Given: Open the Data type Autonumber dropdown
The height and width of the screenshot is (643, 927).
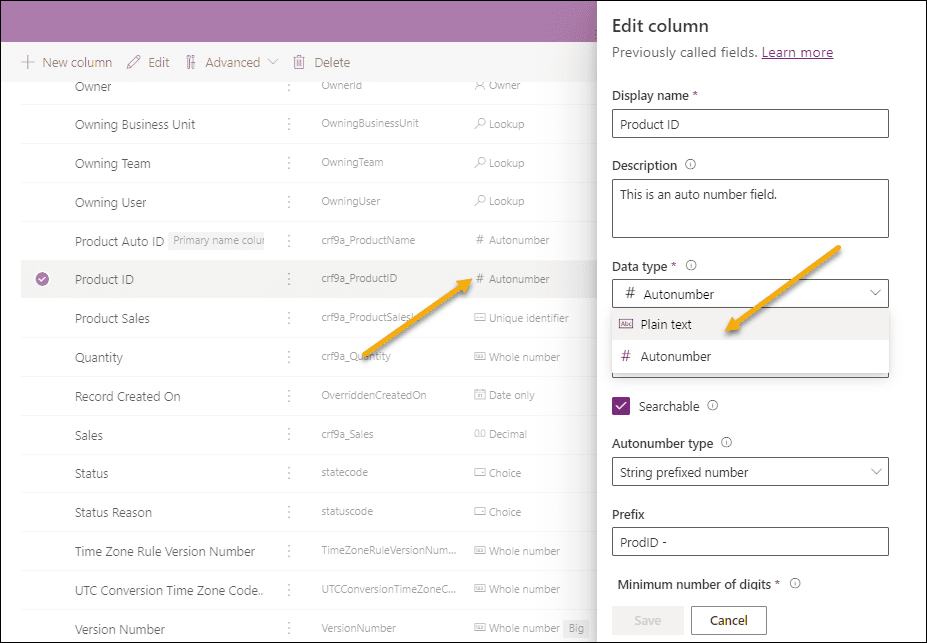Looking at the screenshot, I should click(x=750, y=294).
